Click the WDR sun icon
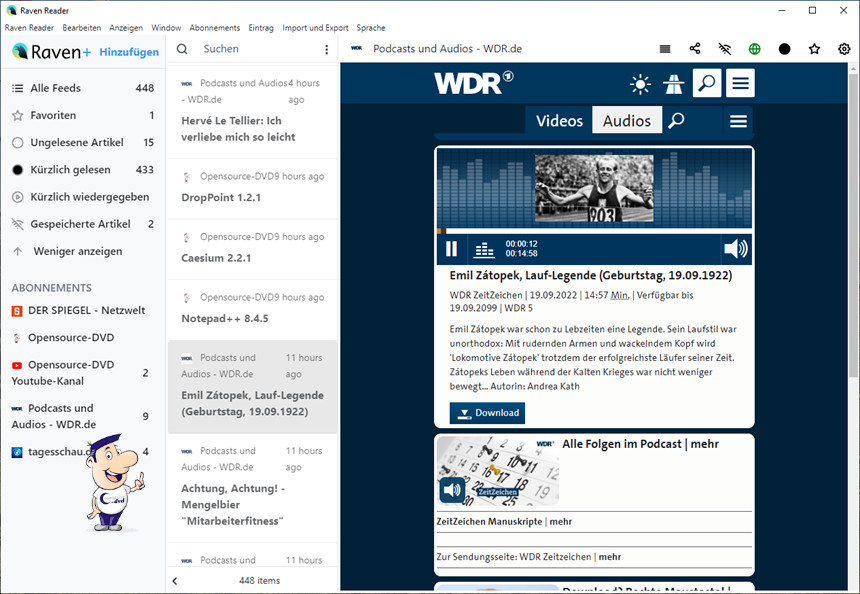The height and width of the screenshot is (594, 860). [x=640, y=83]
